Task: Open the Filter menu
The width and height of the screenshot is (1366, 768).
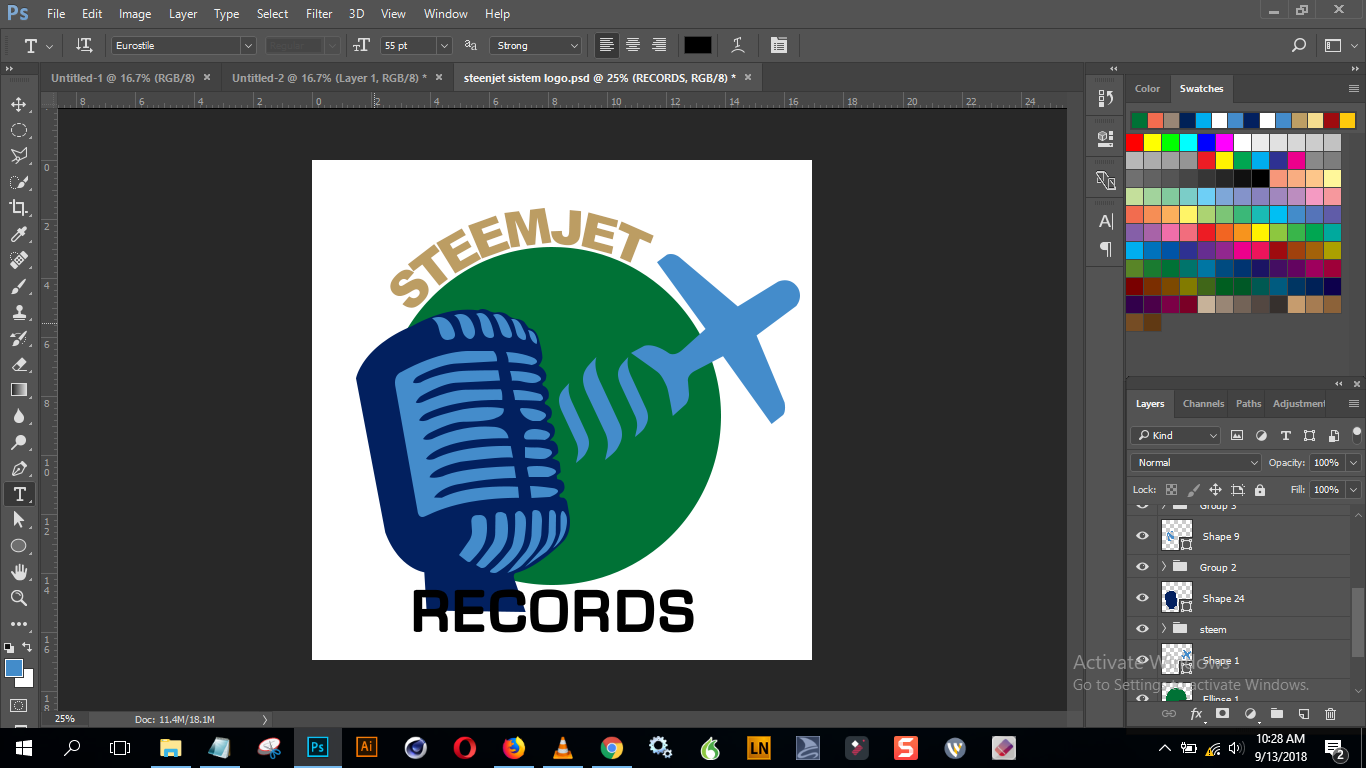Action: [x=319, y=14]
